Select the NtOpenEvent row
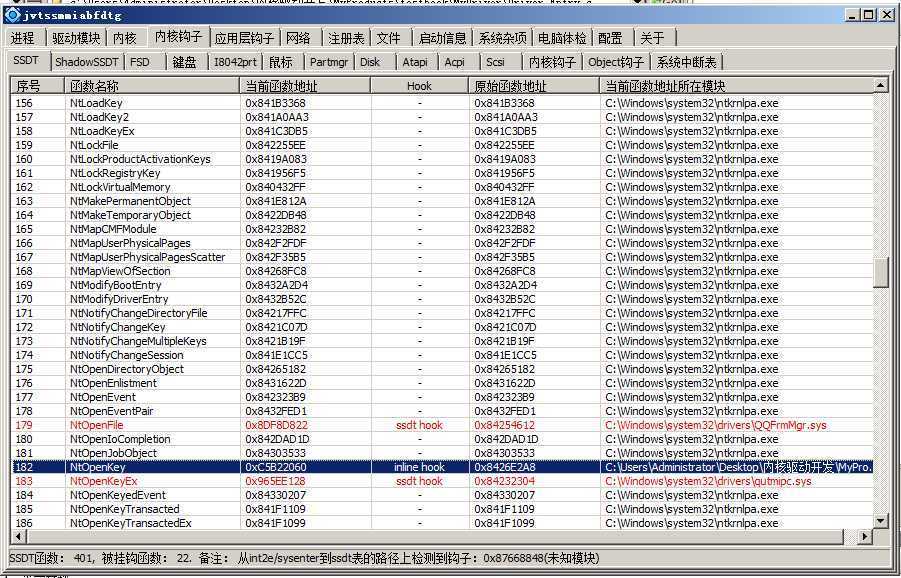 tap(442, 397)
